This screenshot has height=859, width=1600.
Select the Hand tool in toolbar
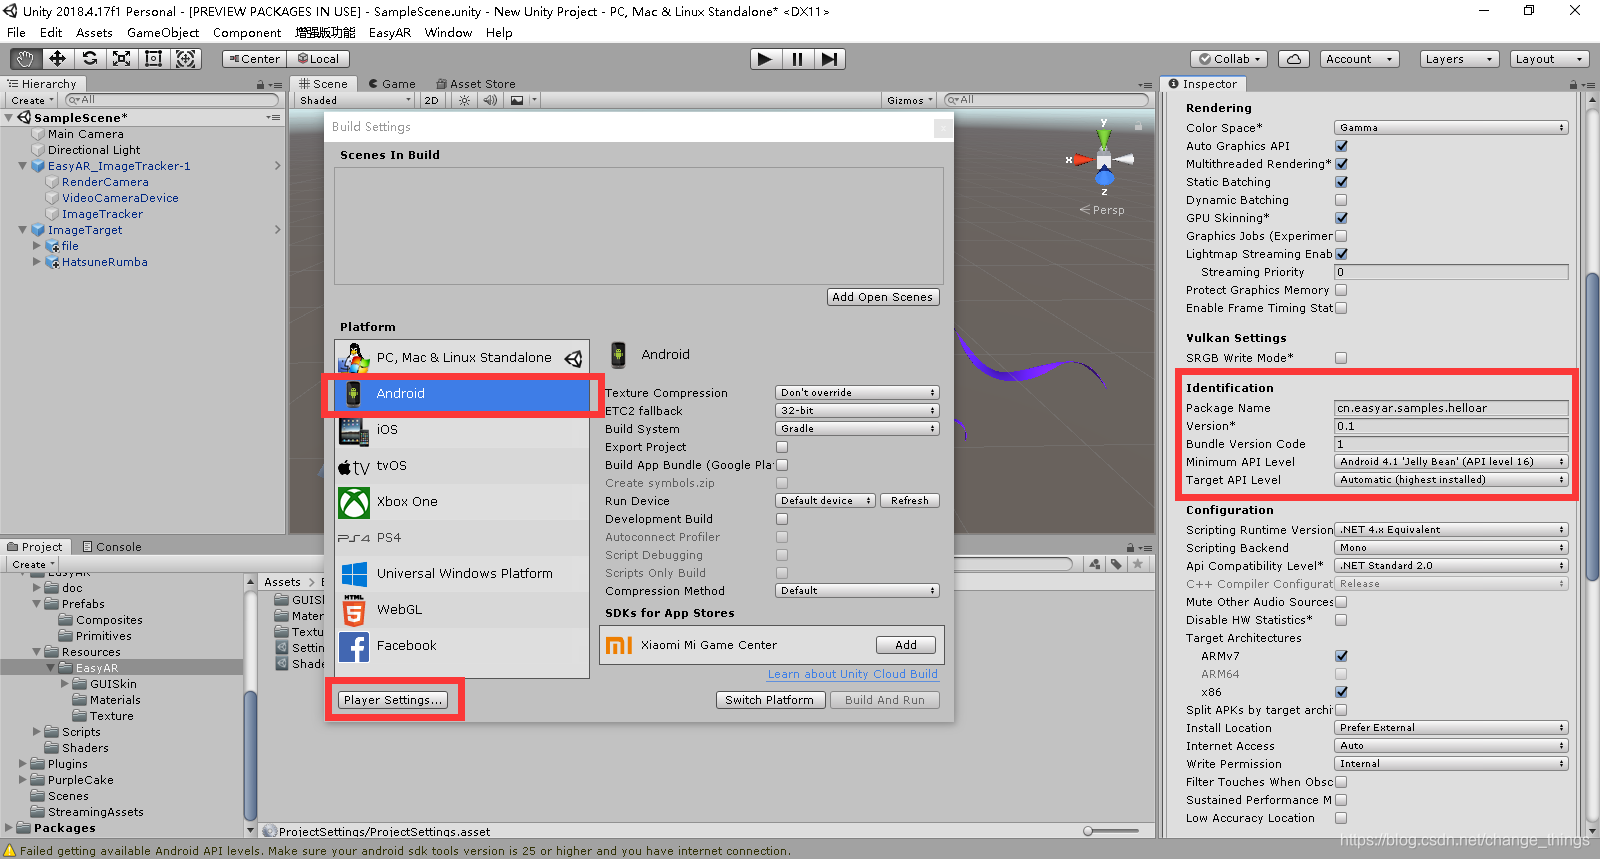25,59
